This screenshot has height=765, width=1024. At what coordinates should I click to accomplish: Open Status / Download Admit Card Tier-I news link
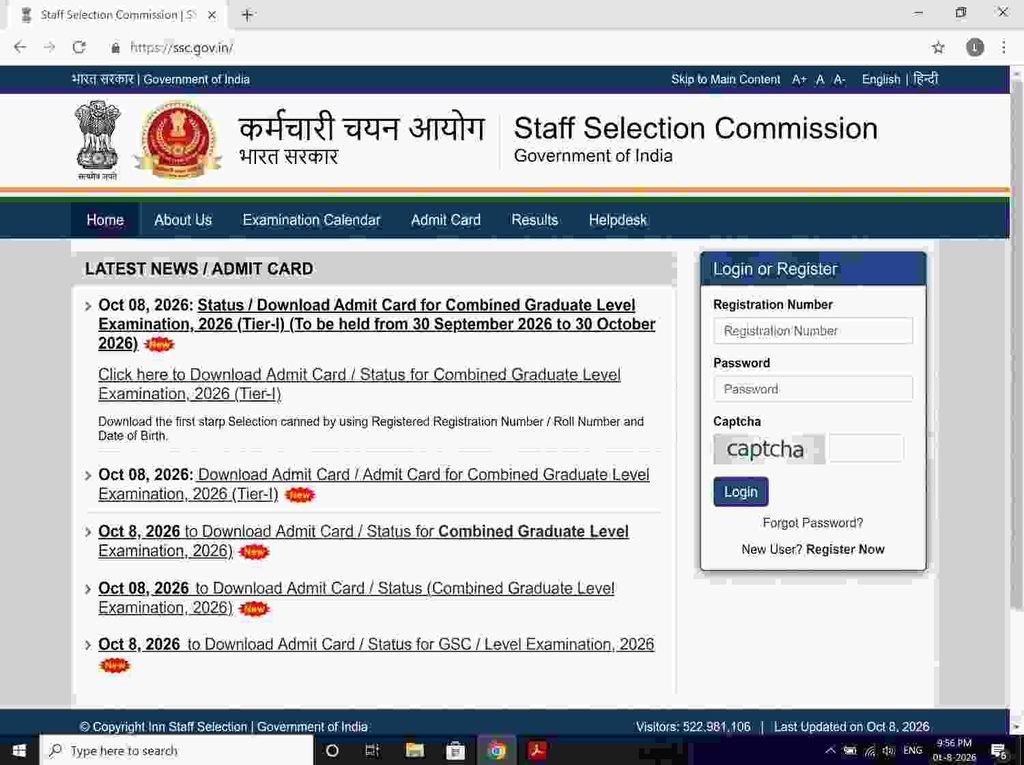click(x=377, y=325)
